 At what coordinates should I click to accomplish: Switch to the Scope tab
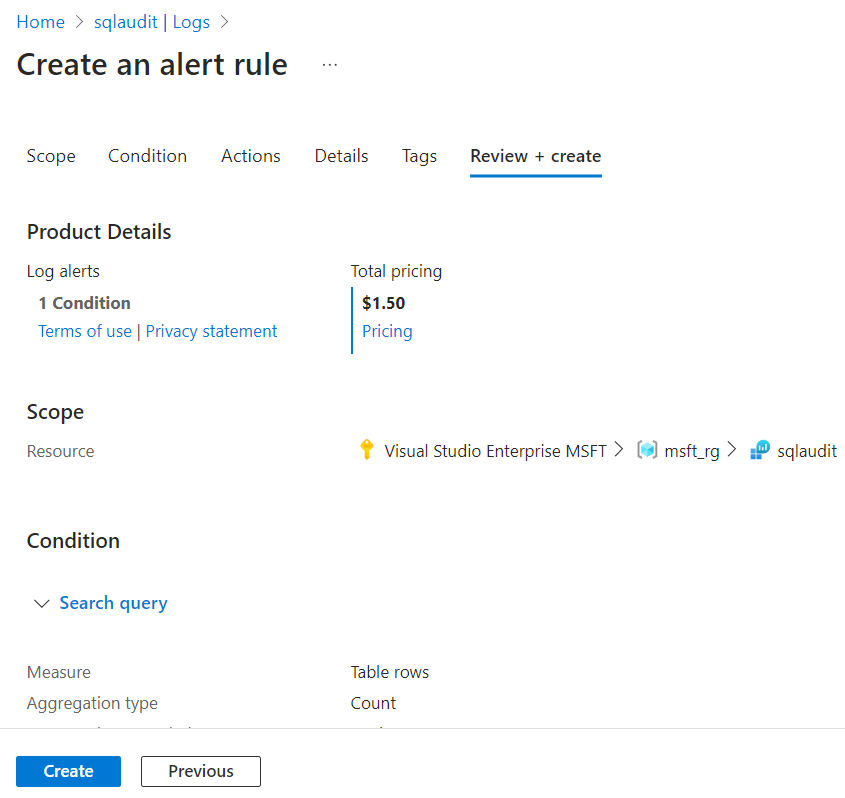[x=51, y=156]
